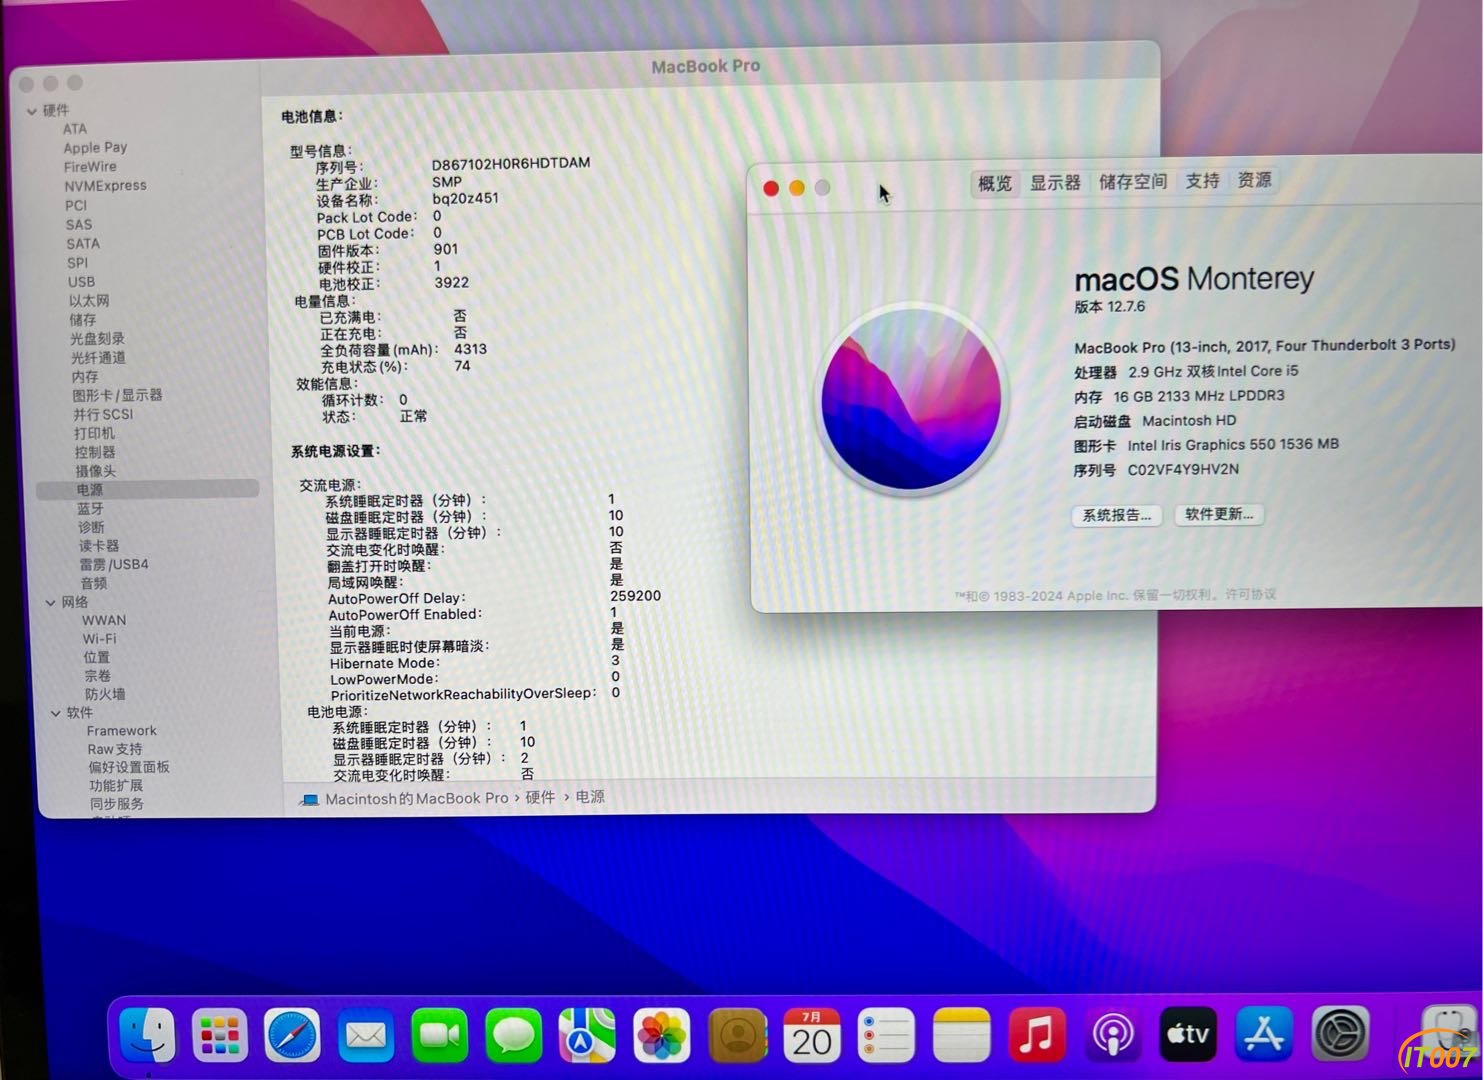
Task: Select 图形卡/显示器 in sidebar
Action: (x=117, y=395)
